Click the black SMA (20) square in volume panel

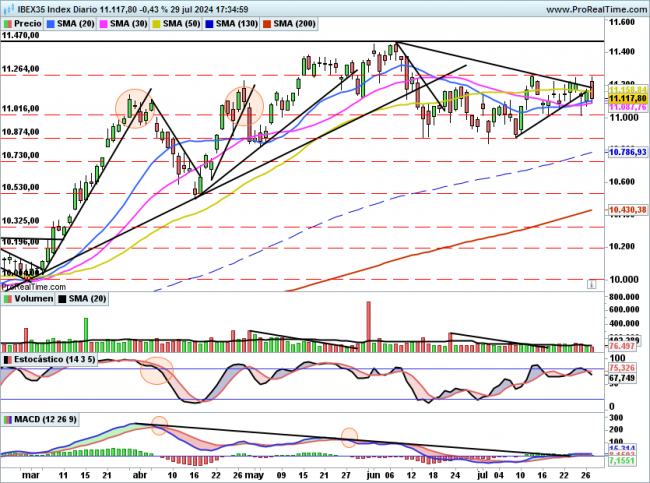(x=63, y=298)
